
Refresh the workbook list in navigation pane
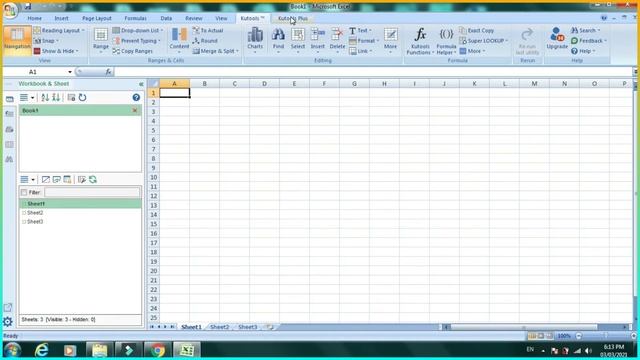[82, 98]
